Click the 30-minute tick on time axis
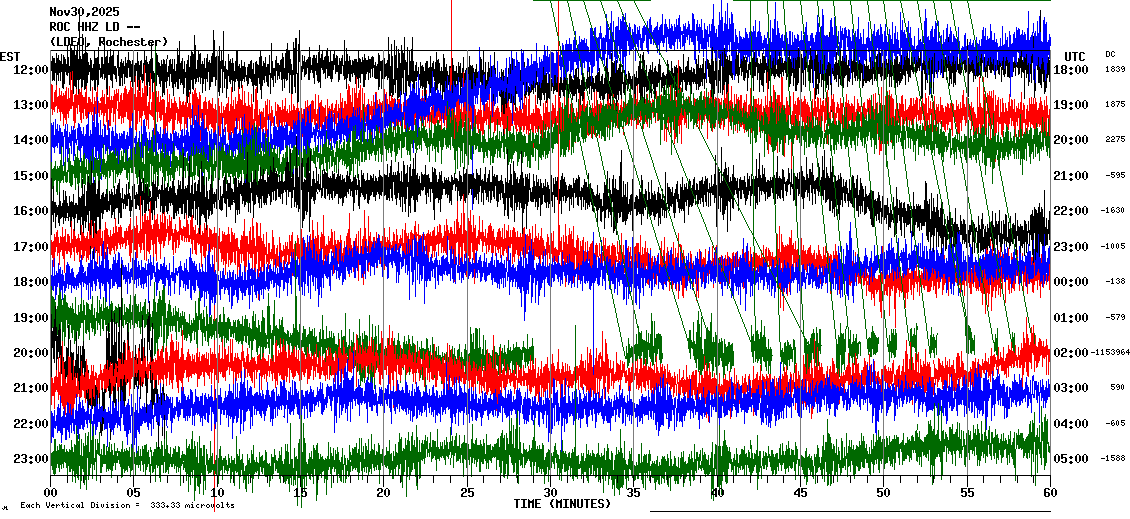This screenshot has height=519, width=1130. tap(550, 493)
